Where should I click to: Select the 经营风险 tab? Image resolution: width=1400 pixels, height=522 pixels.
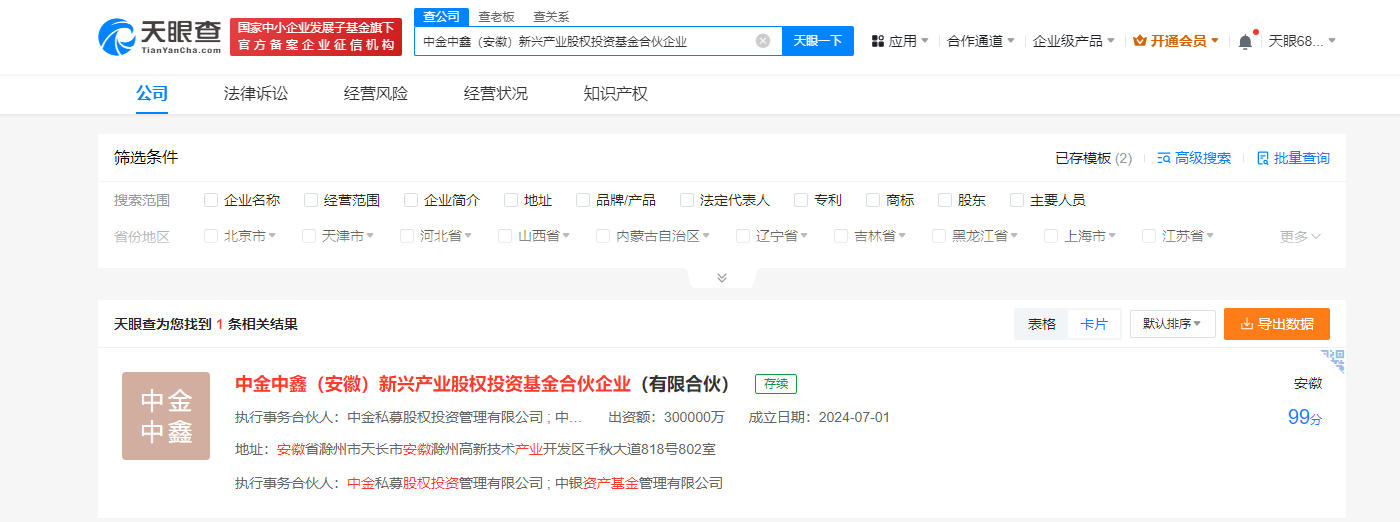click(x=376, y=94)
